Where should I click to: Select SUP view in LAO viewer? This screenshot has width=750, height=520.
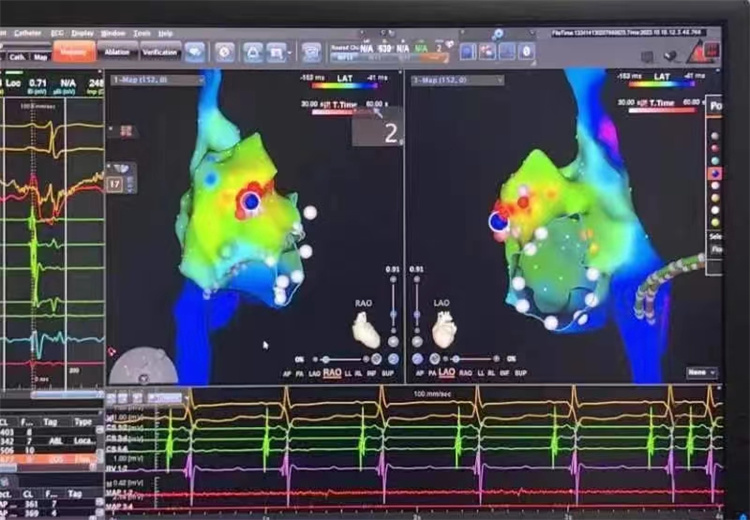pos(520,373)
